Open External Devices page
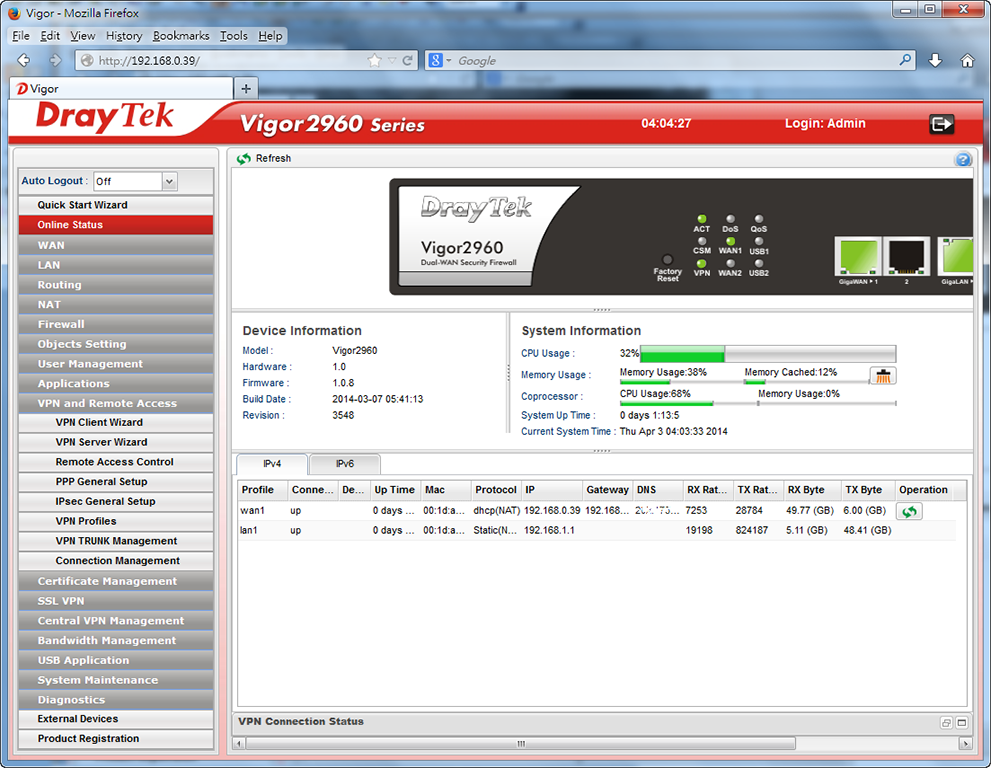The width and height of the screenshot is (991, 768). [x=116, y=719]
